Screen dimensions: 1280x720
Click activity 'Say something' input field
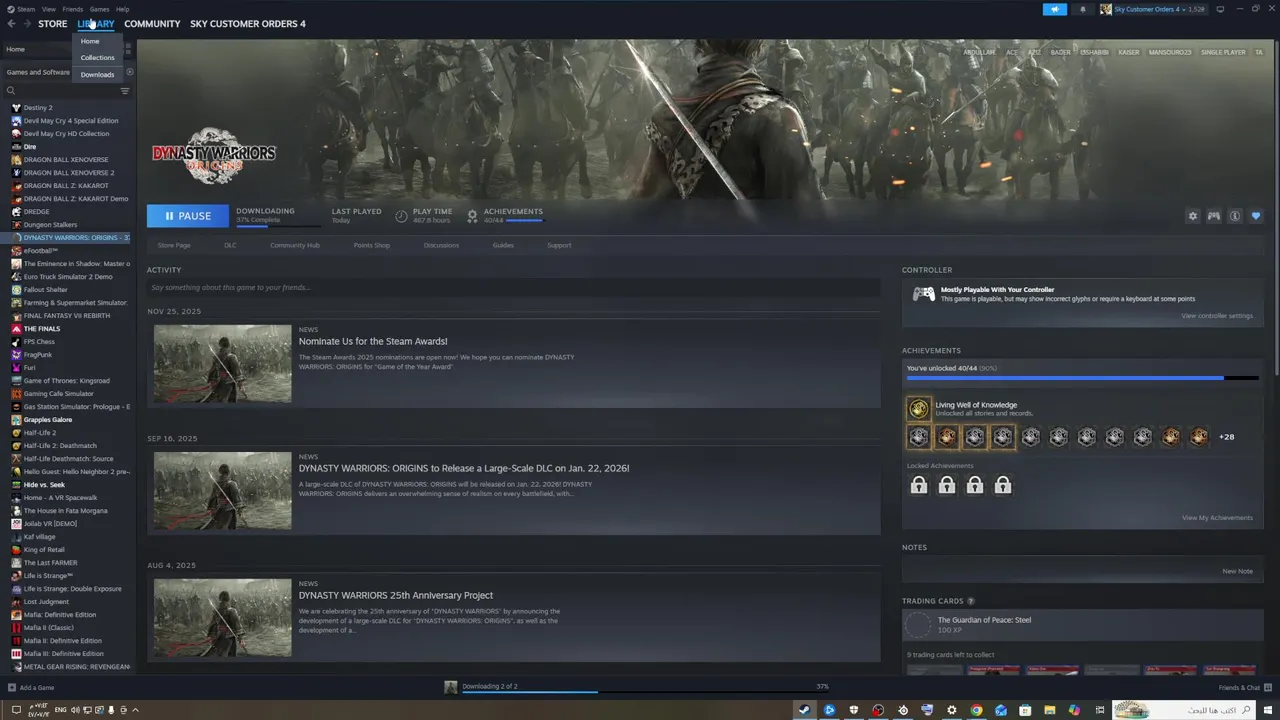[x=513, y=287]
